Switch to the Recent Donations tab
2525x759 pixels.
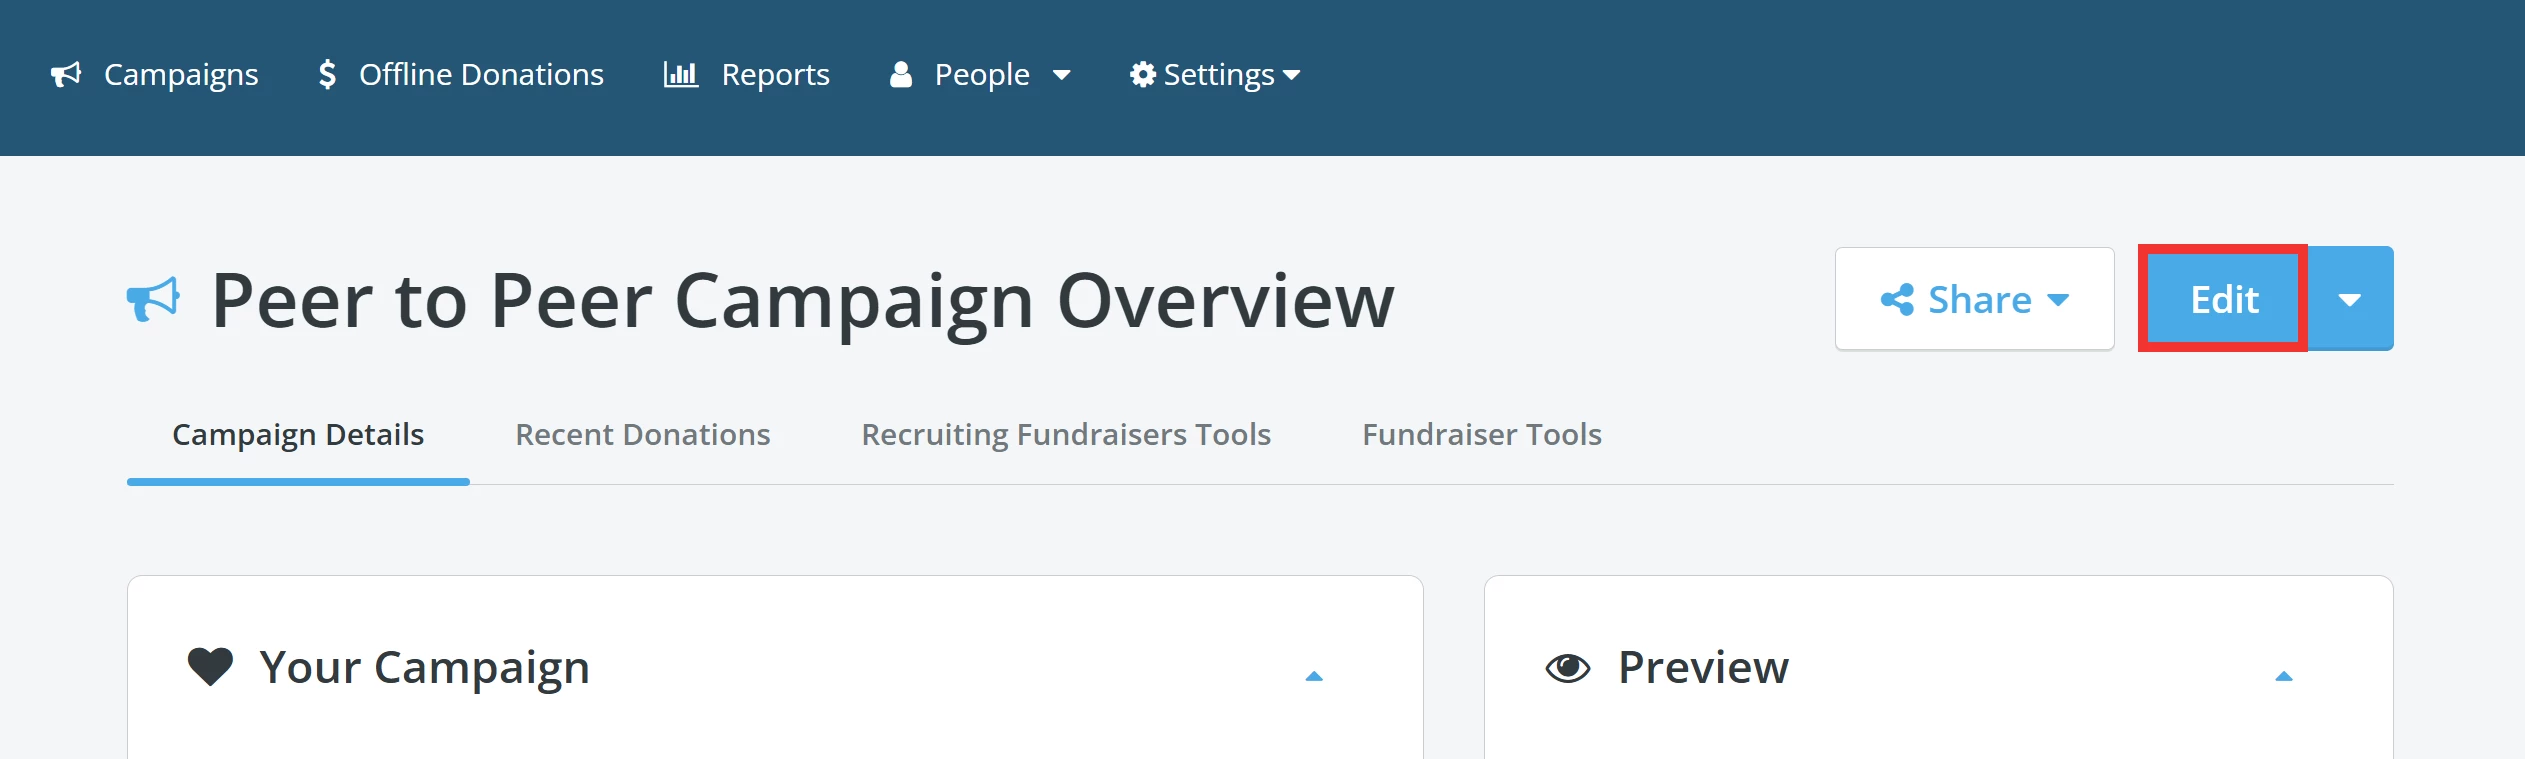coord(642,434)
